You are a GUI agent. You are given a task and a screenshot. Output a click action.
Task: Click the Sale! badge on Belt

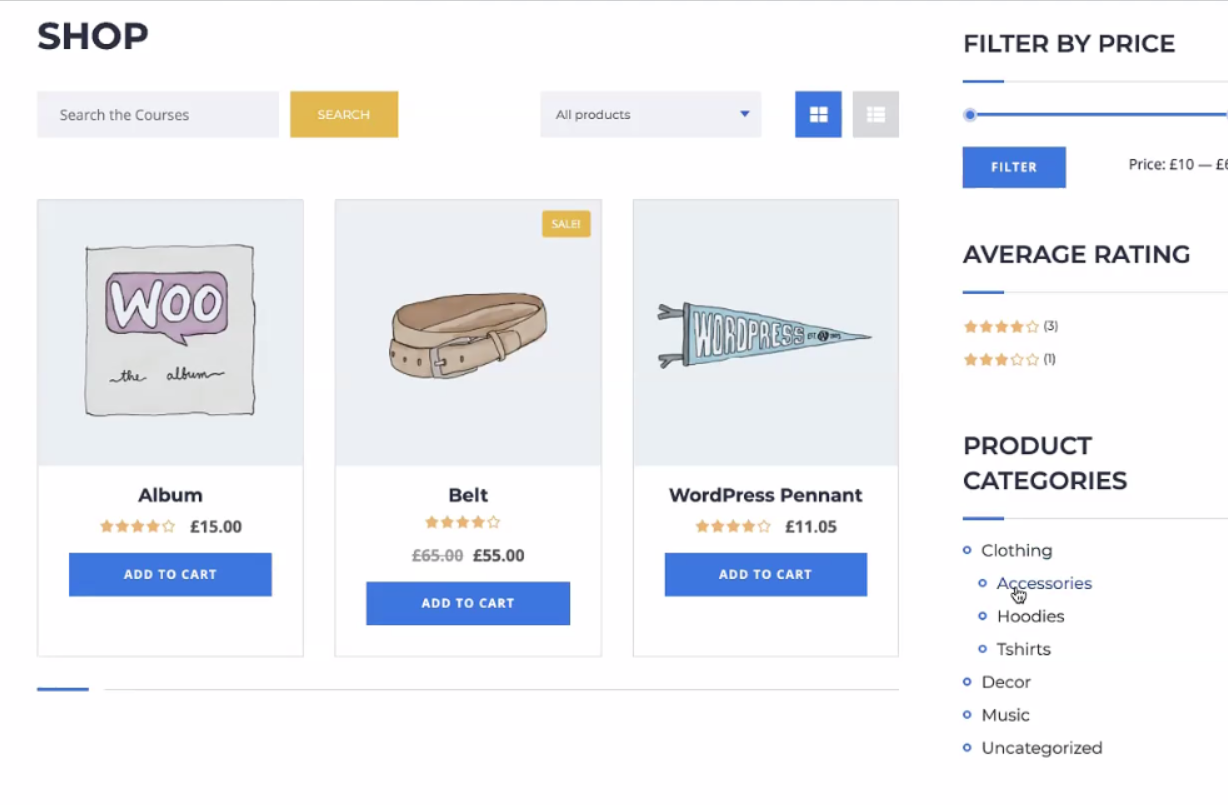[x=566, y=224]
